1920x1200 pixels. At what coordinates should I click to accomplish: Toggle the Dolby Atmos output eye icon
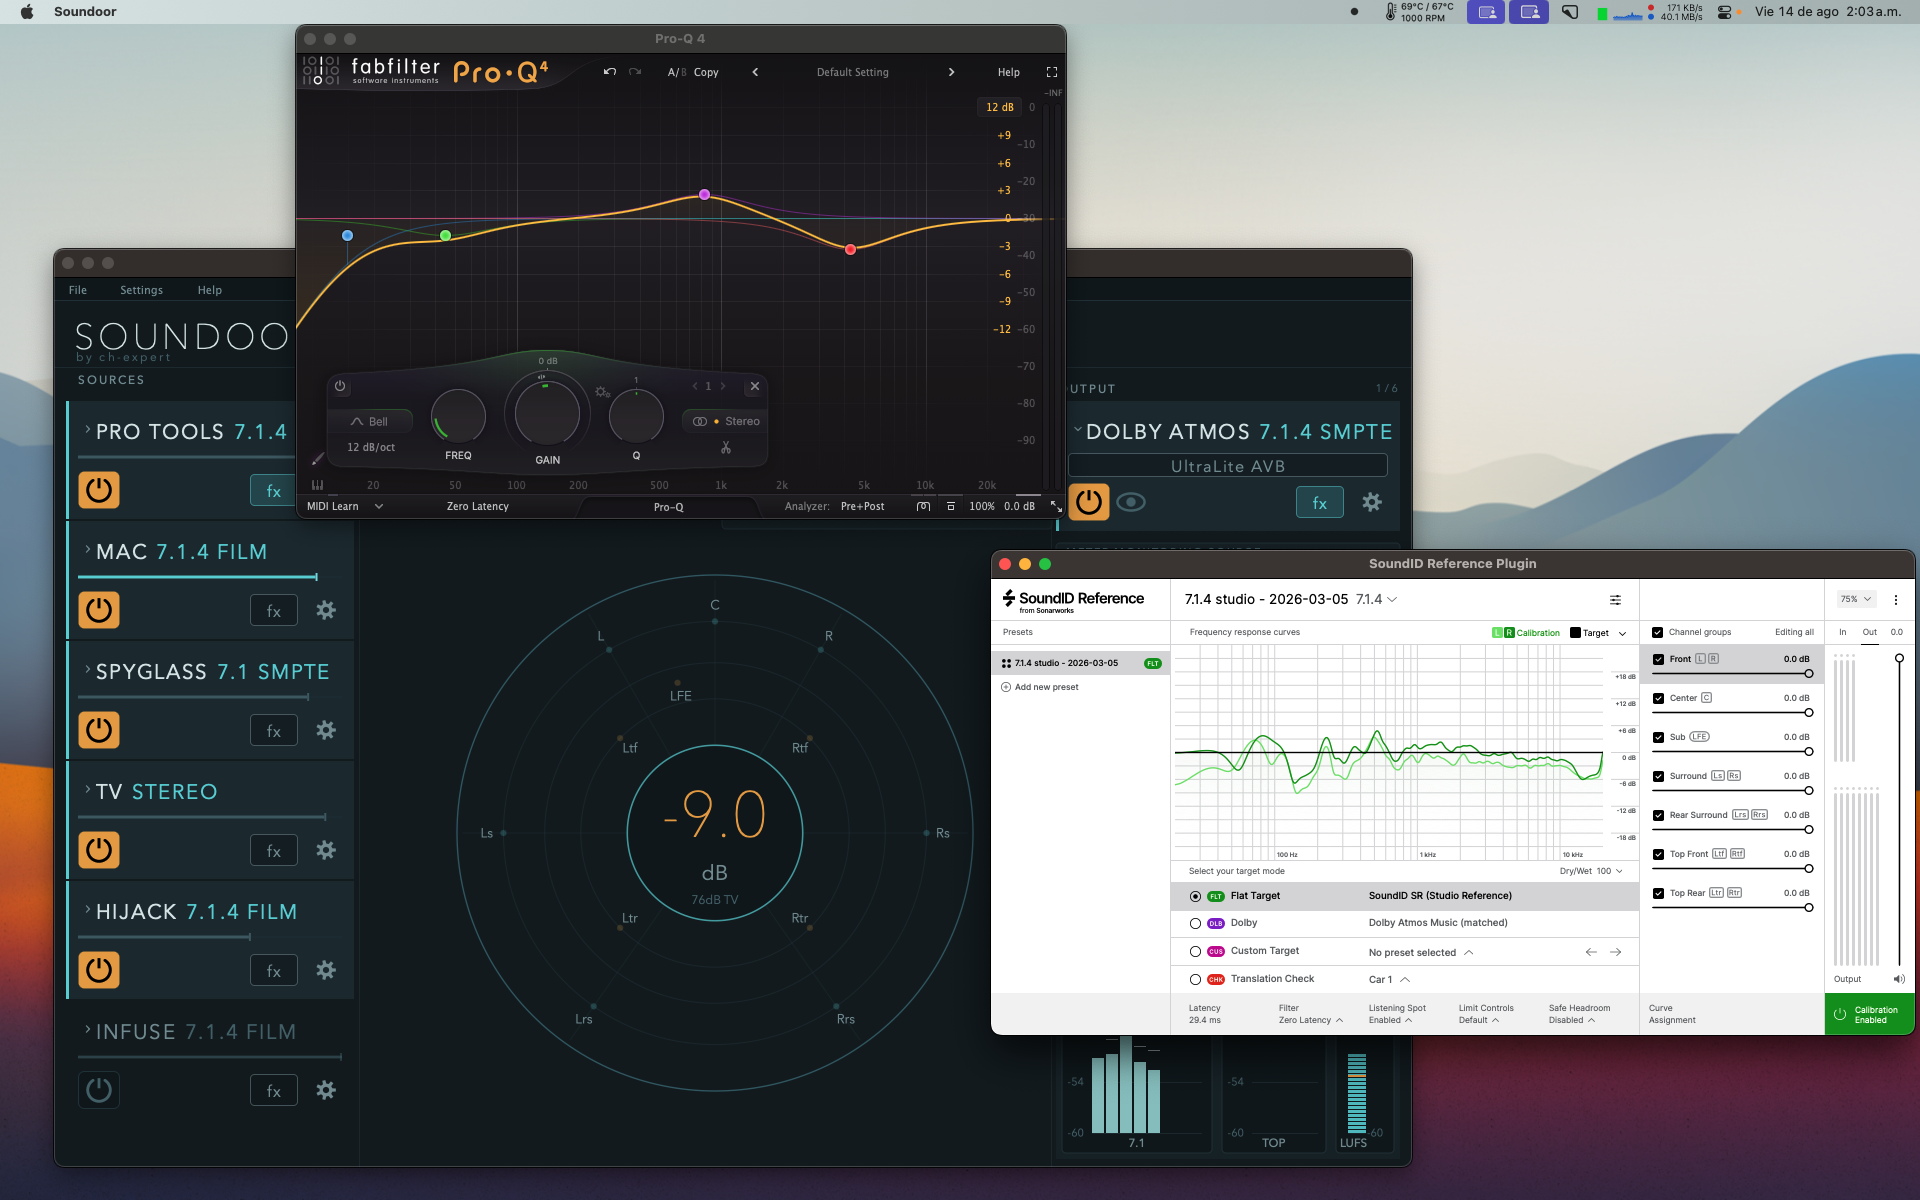1131,502
